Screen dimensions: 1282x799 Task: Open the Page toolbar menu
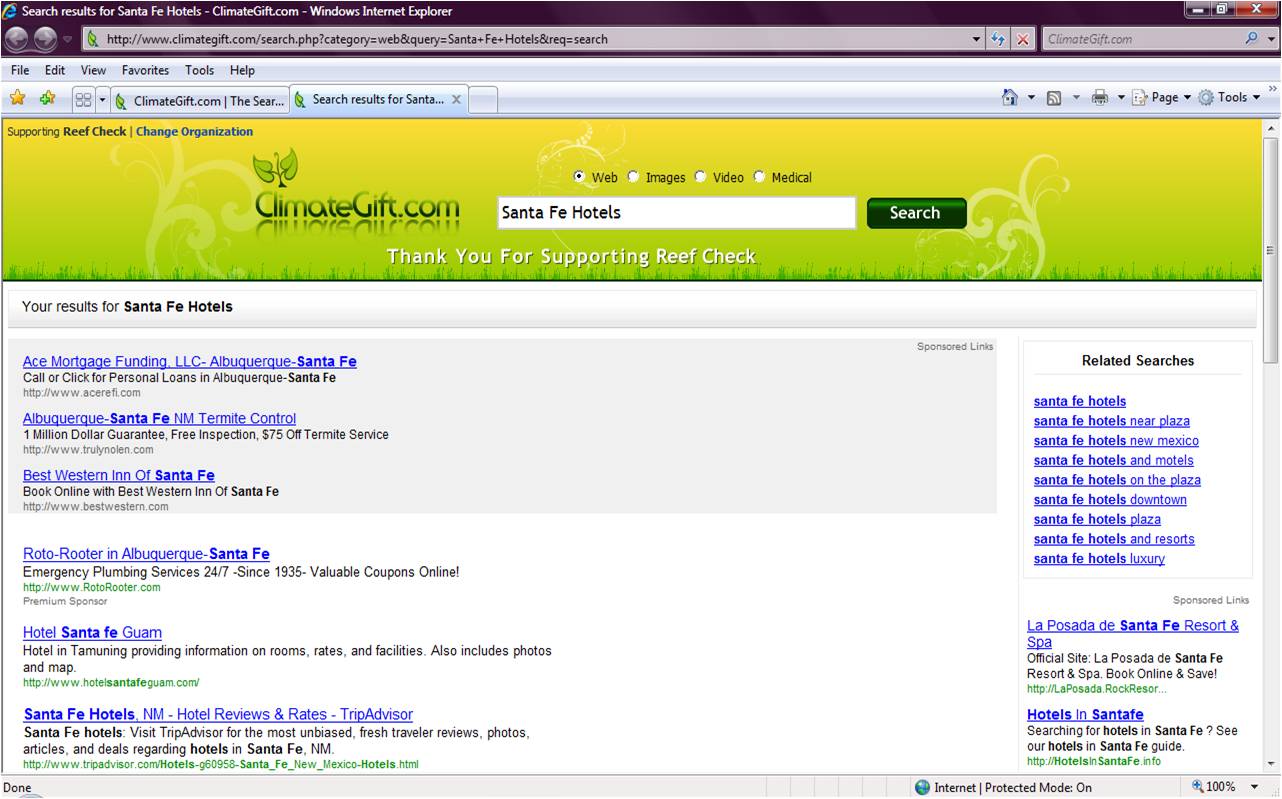(x=1161, y=98)
